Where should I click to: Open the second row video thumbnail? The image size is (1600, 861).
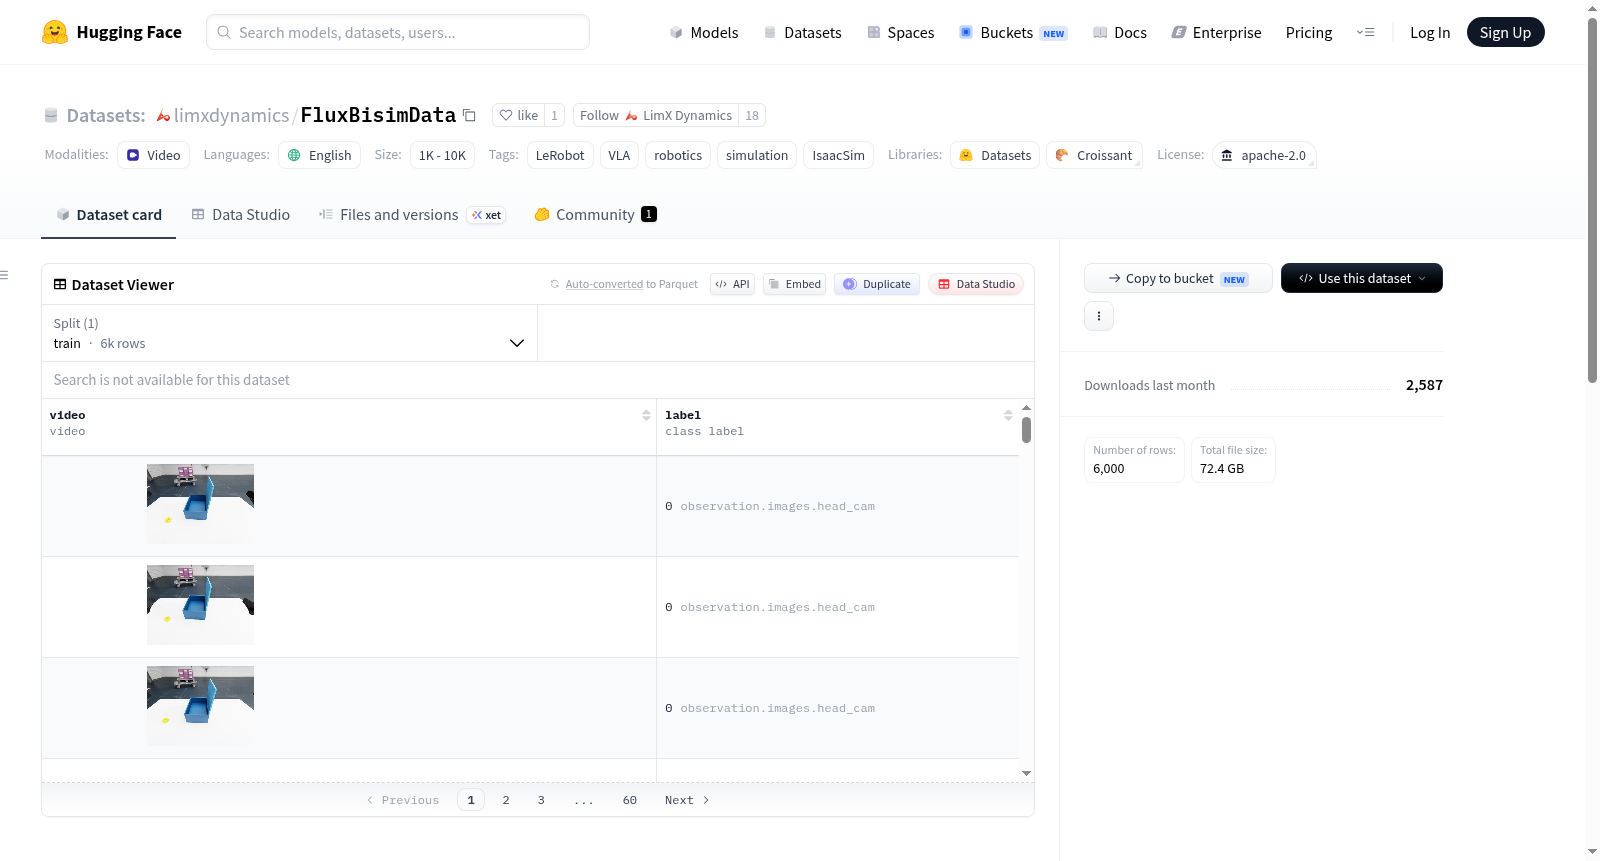[x=200, y=605]
